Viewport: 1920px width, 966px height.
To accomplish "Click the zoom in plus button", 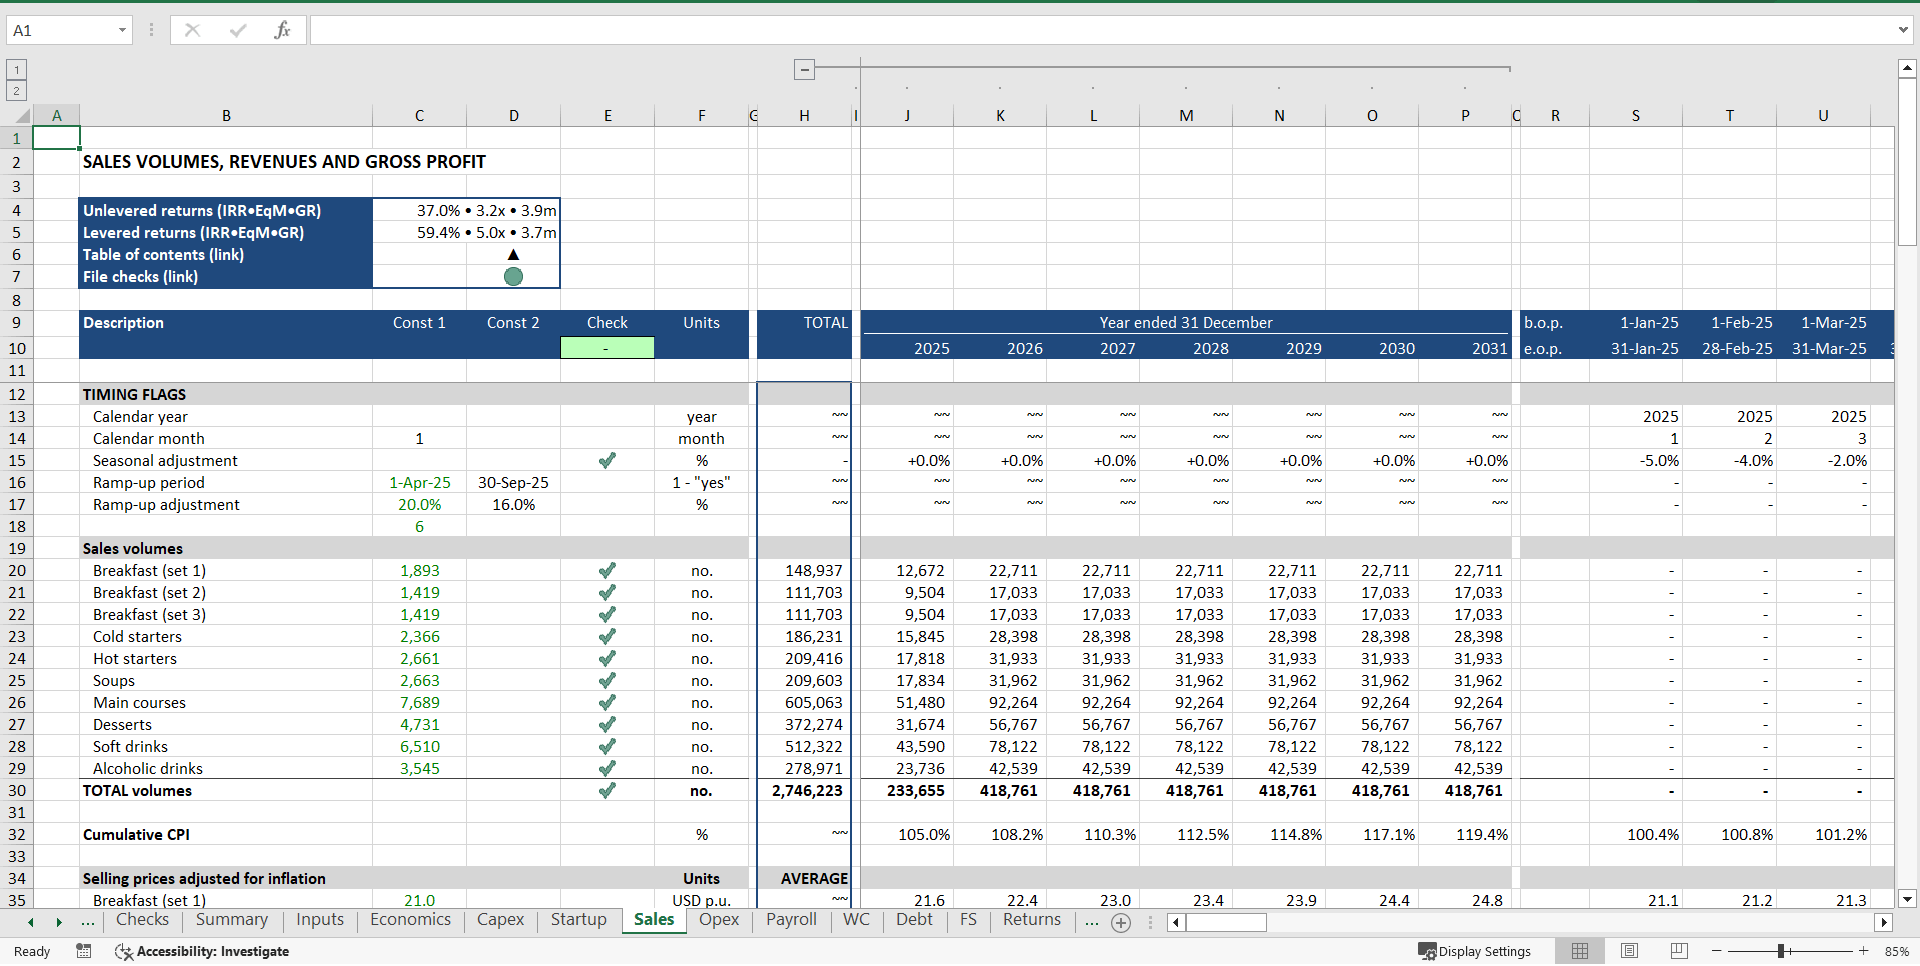I will [x=1864, y=951].
